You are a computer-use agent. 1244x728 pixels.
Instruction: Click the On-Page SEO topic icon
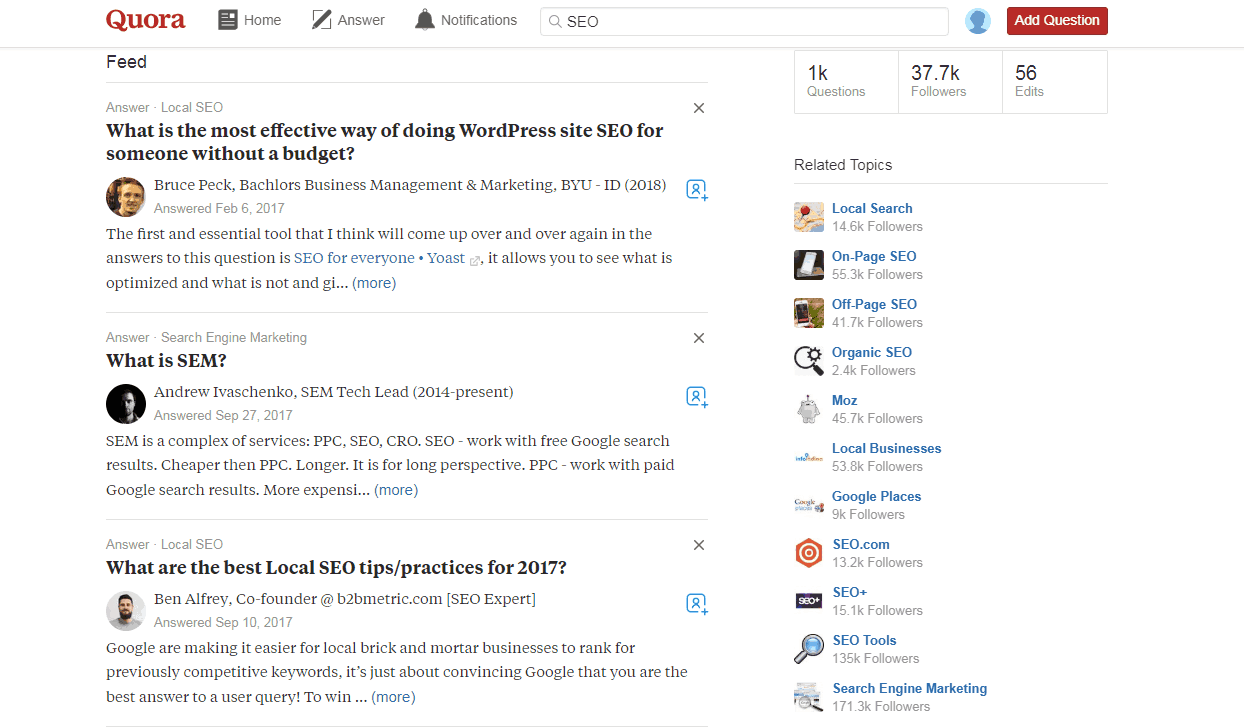pyautogui.click(x=809, y=265)
